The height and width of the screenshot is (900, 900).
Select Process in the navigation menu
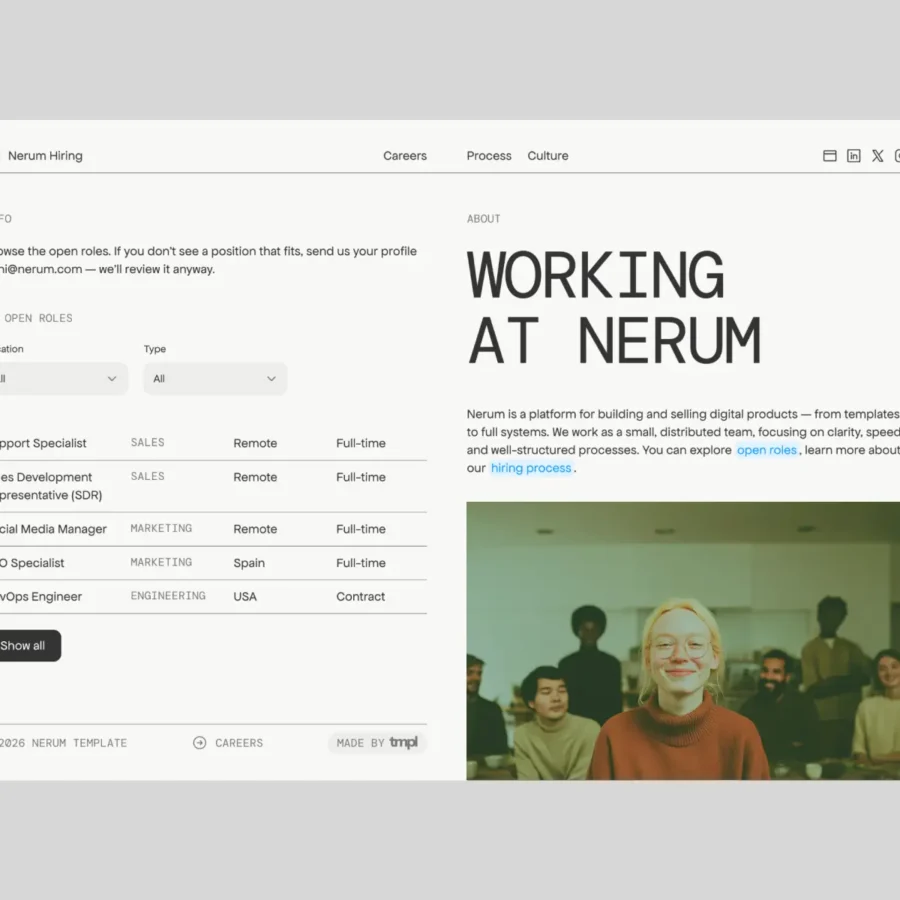pos(489,156)
